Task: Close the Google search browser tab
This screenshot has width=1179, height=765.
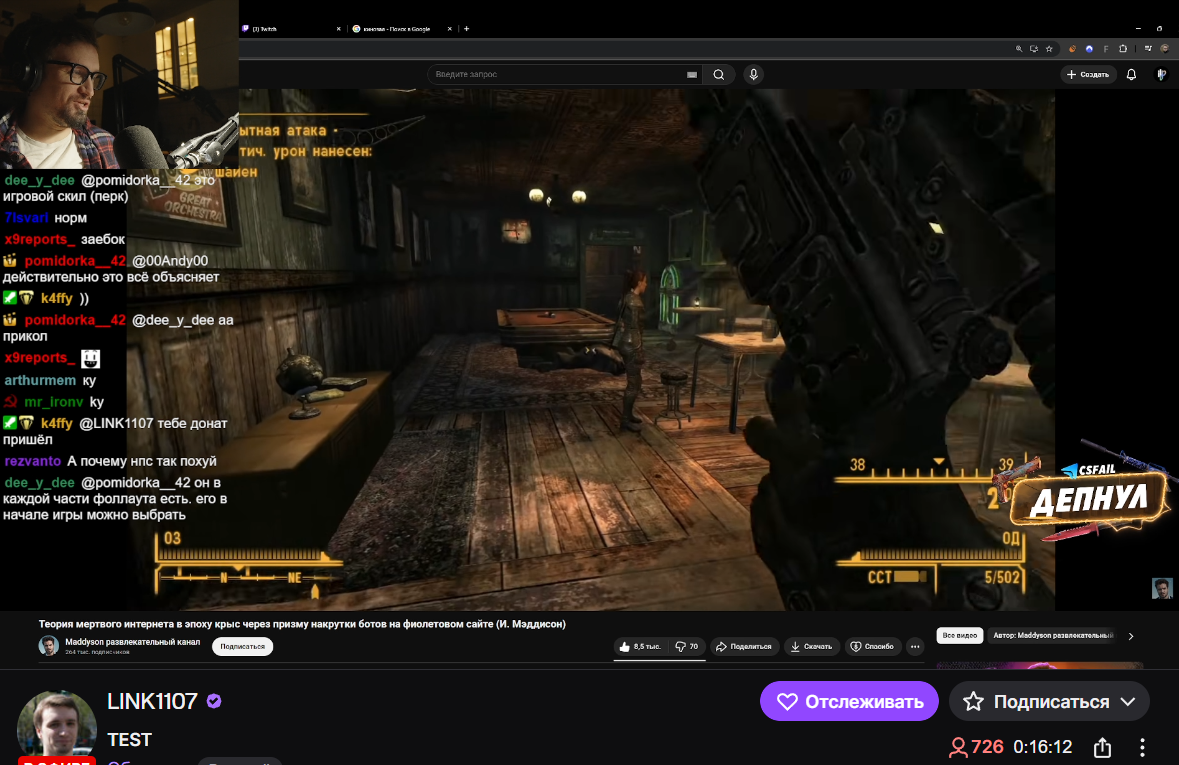Action: 450,29
